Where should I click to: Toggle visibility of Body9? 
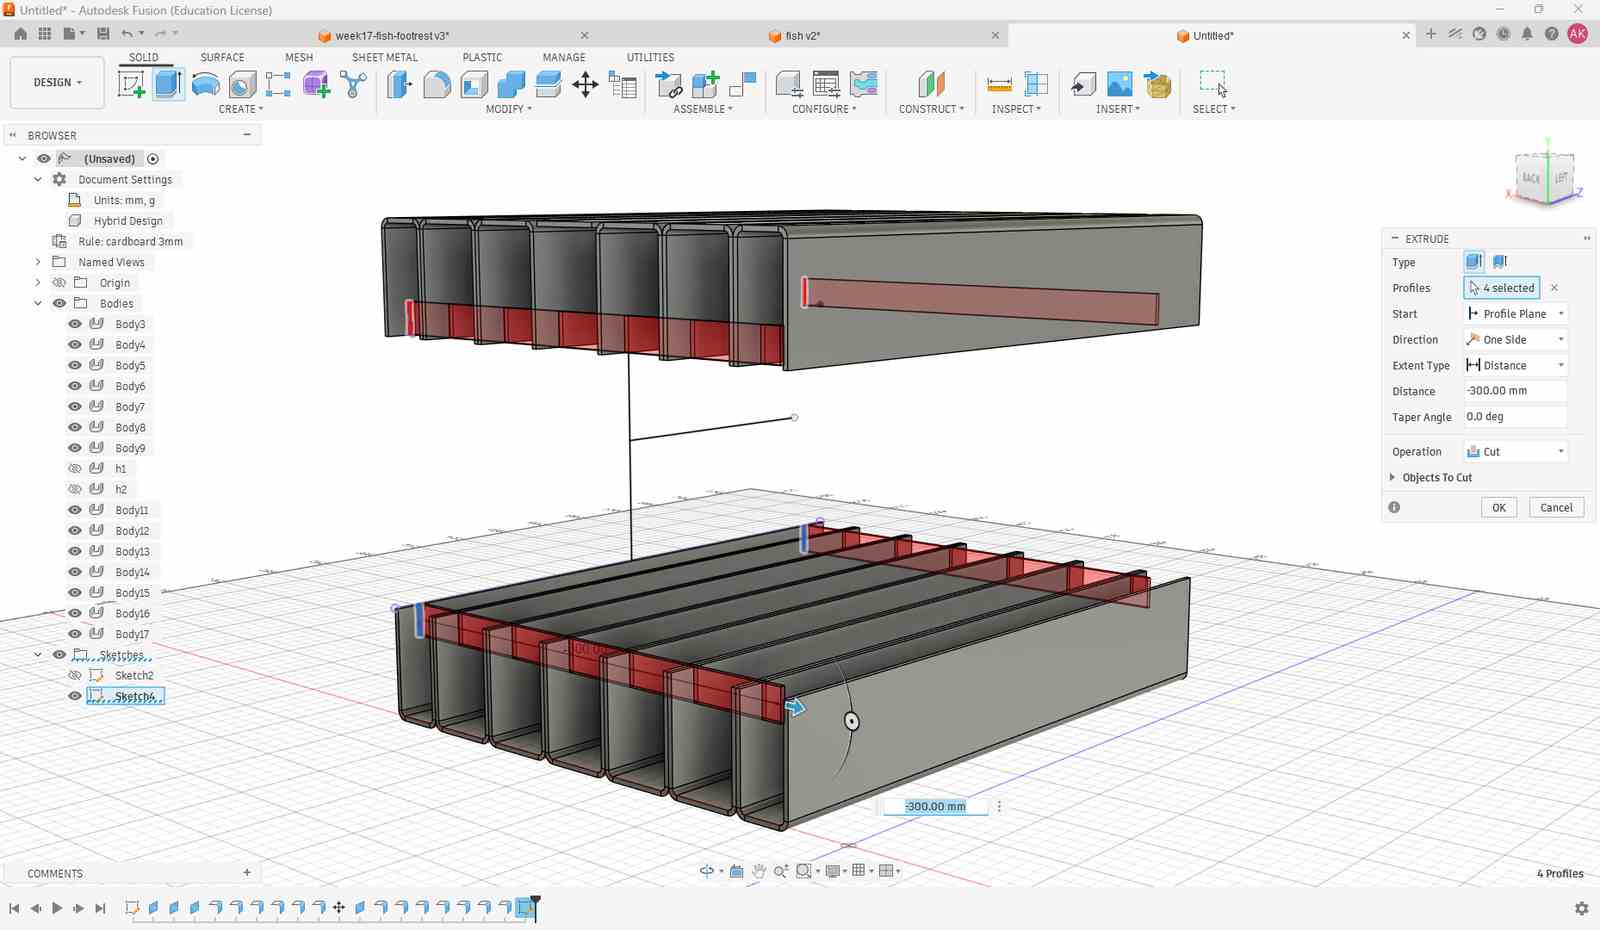[x=75, y=448]
